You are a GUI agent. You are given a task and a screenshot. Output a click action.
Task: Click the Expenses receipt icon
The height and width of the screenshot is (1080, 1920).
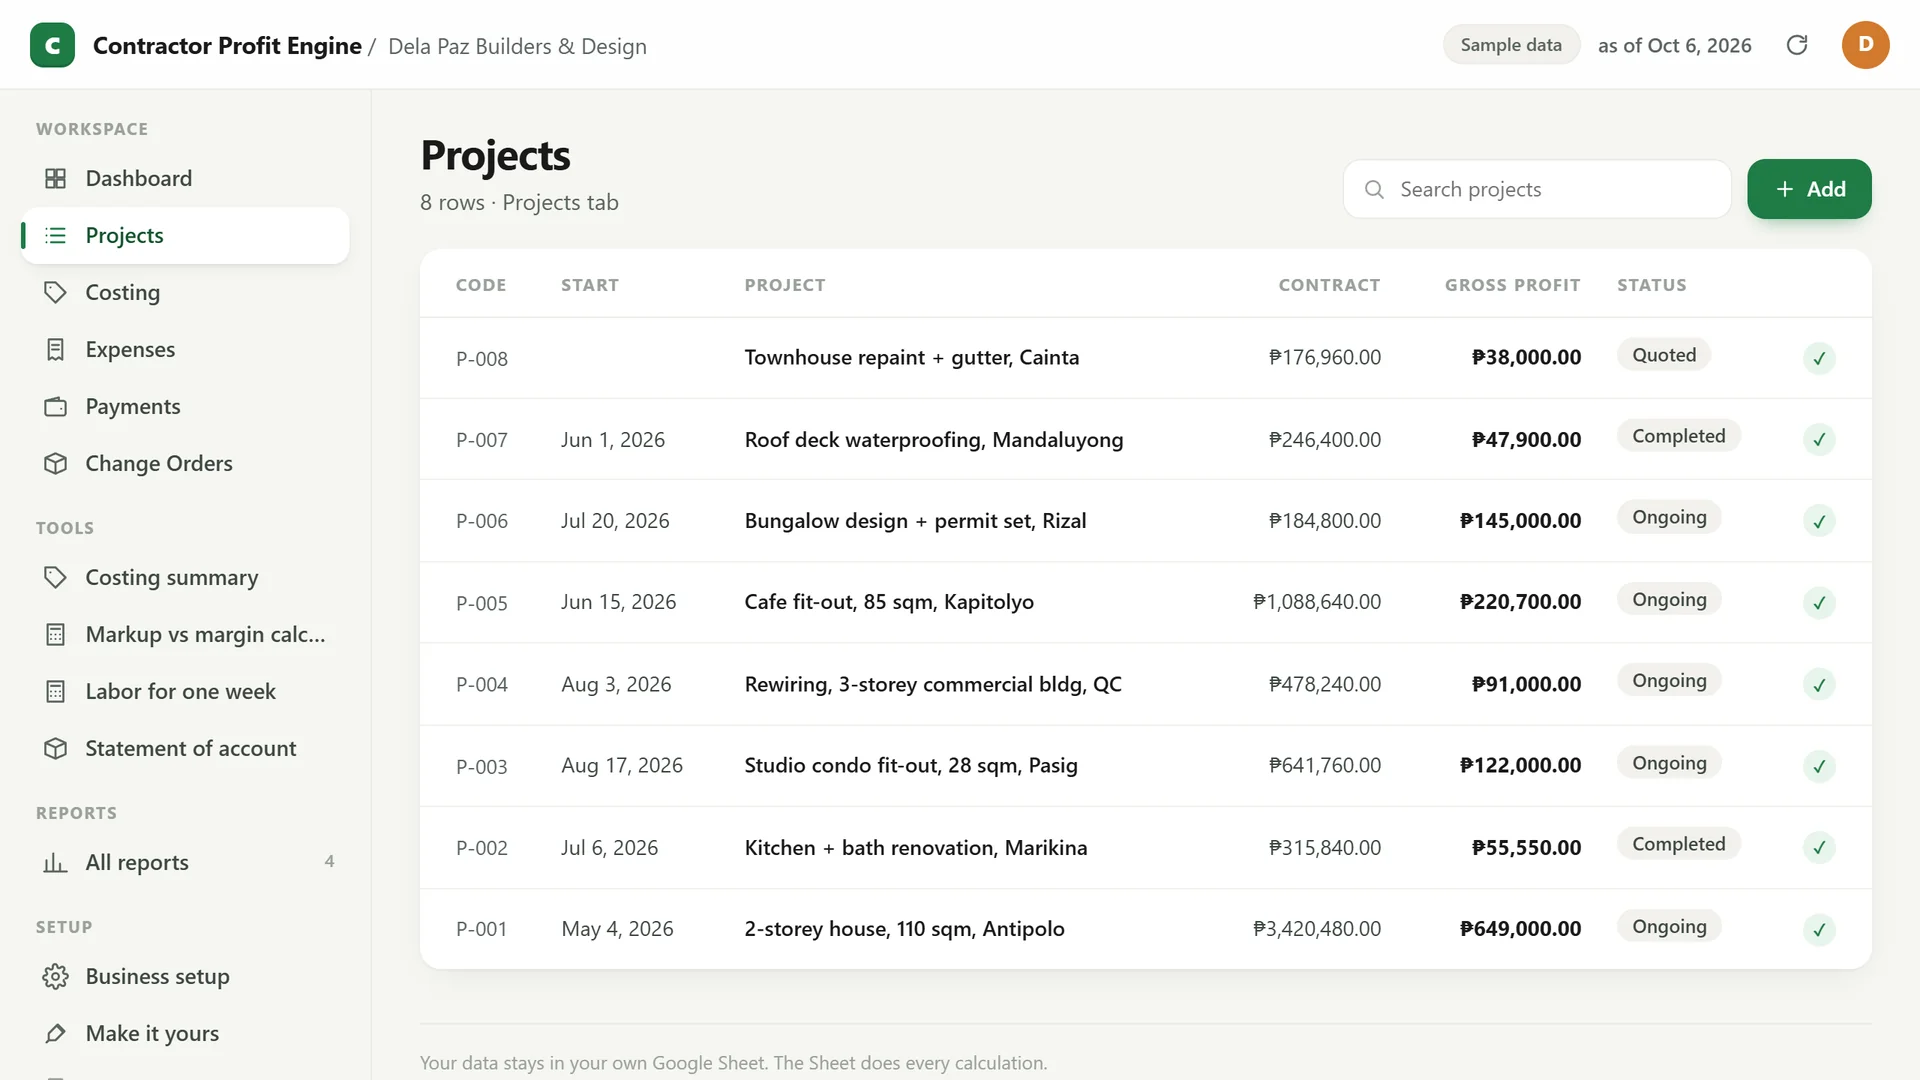coord(56,349)
